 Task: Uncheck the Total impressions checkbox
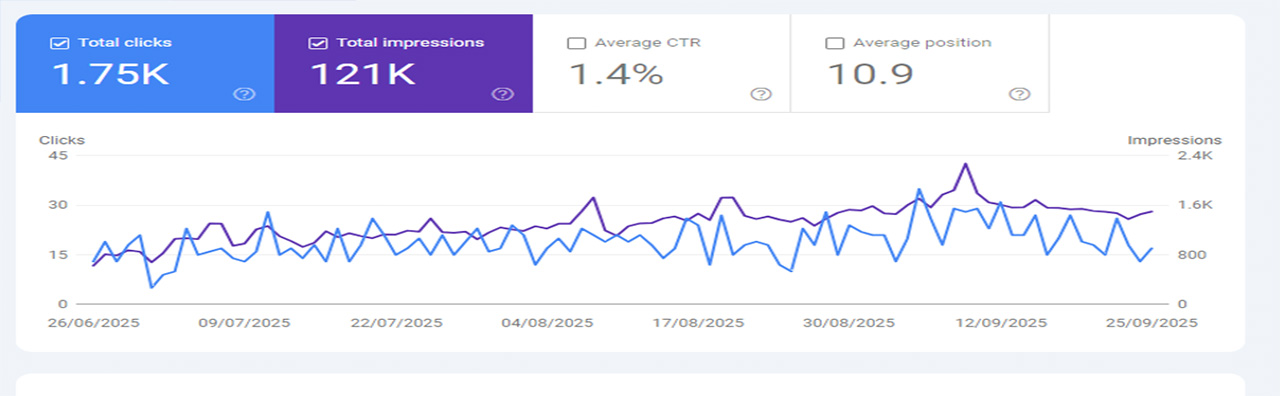[318, 43]
